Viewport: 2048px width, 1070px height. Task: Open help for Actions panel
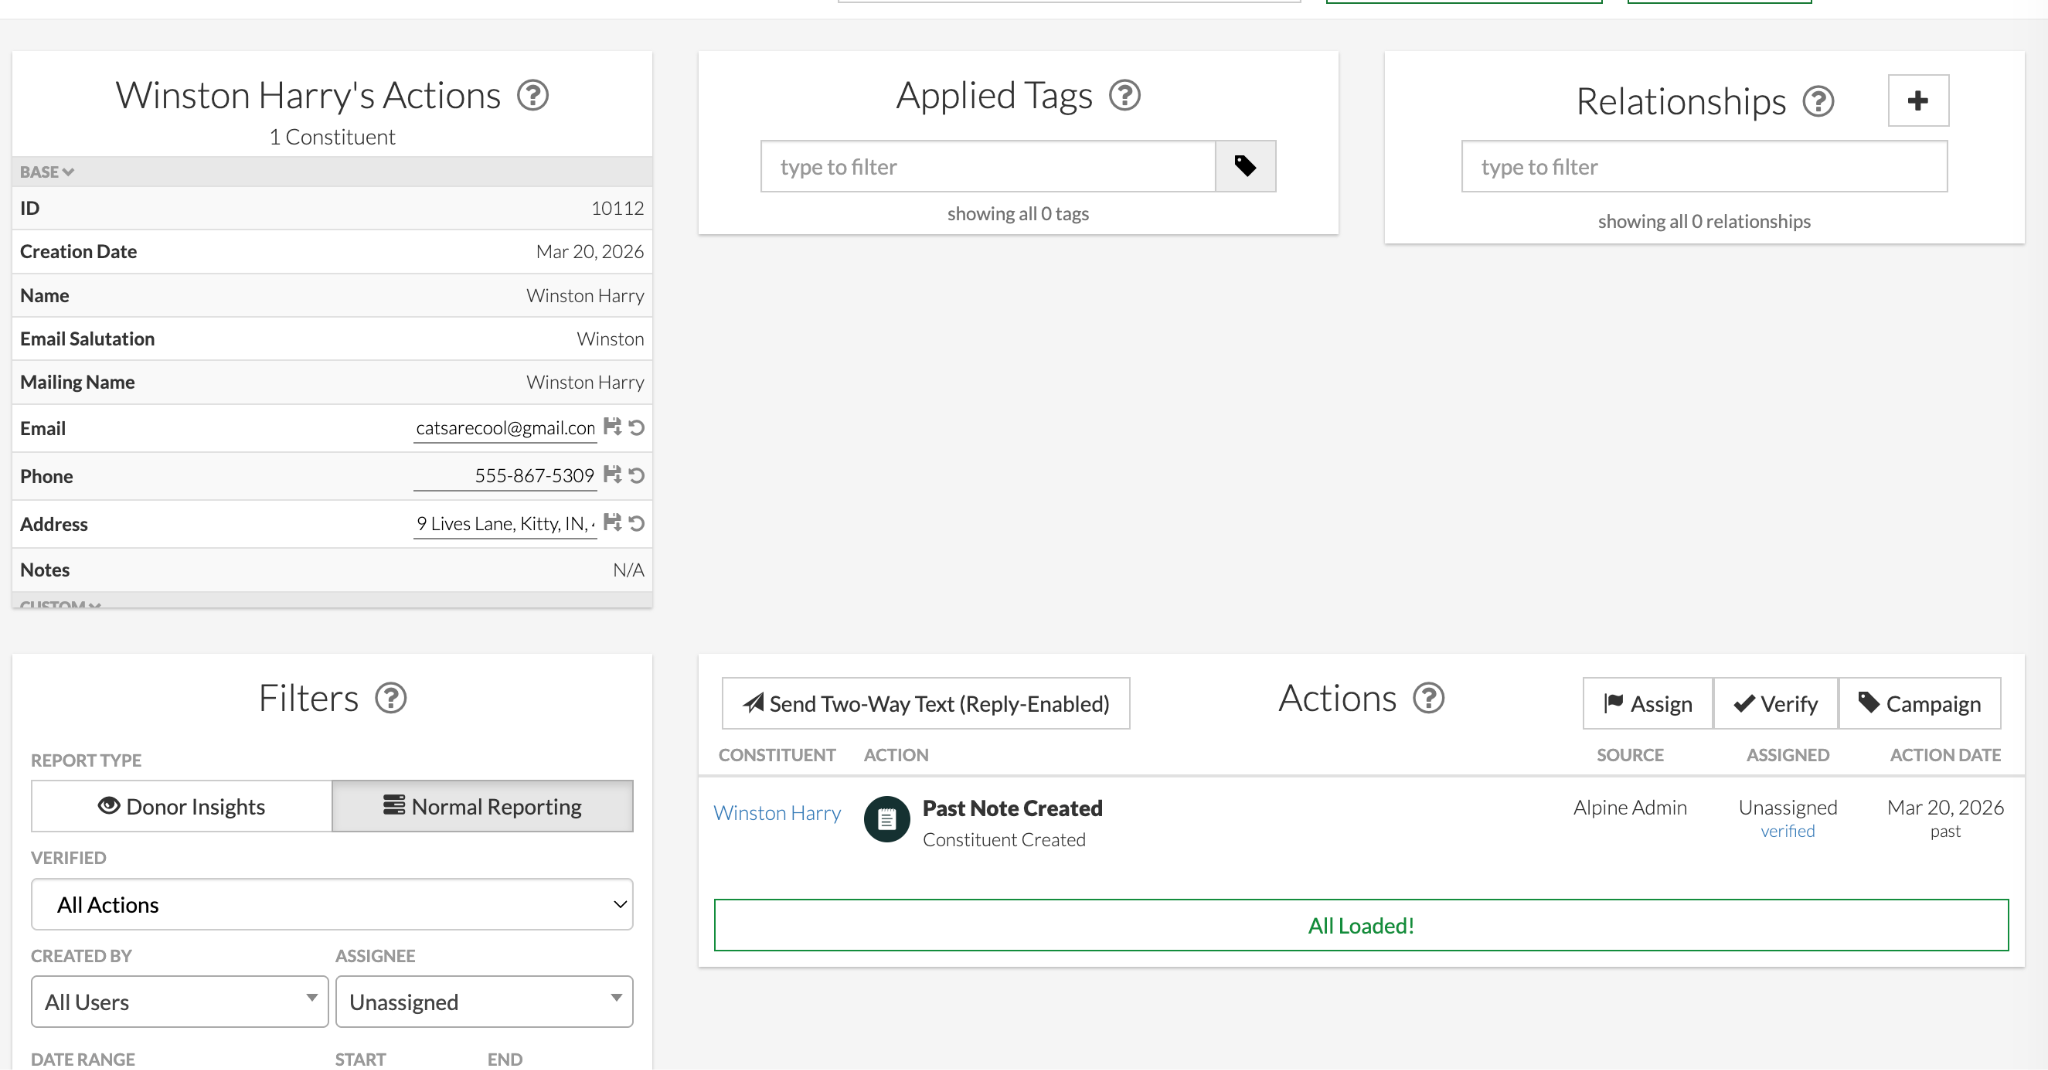click(1429, 698)
